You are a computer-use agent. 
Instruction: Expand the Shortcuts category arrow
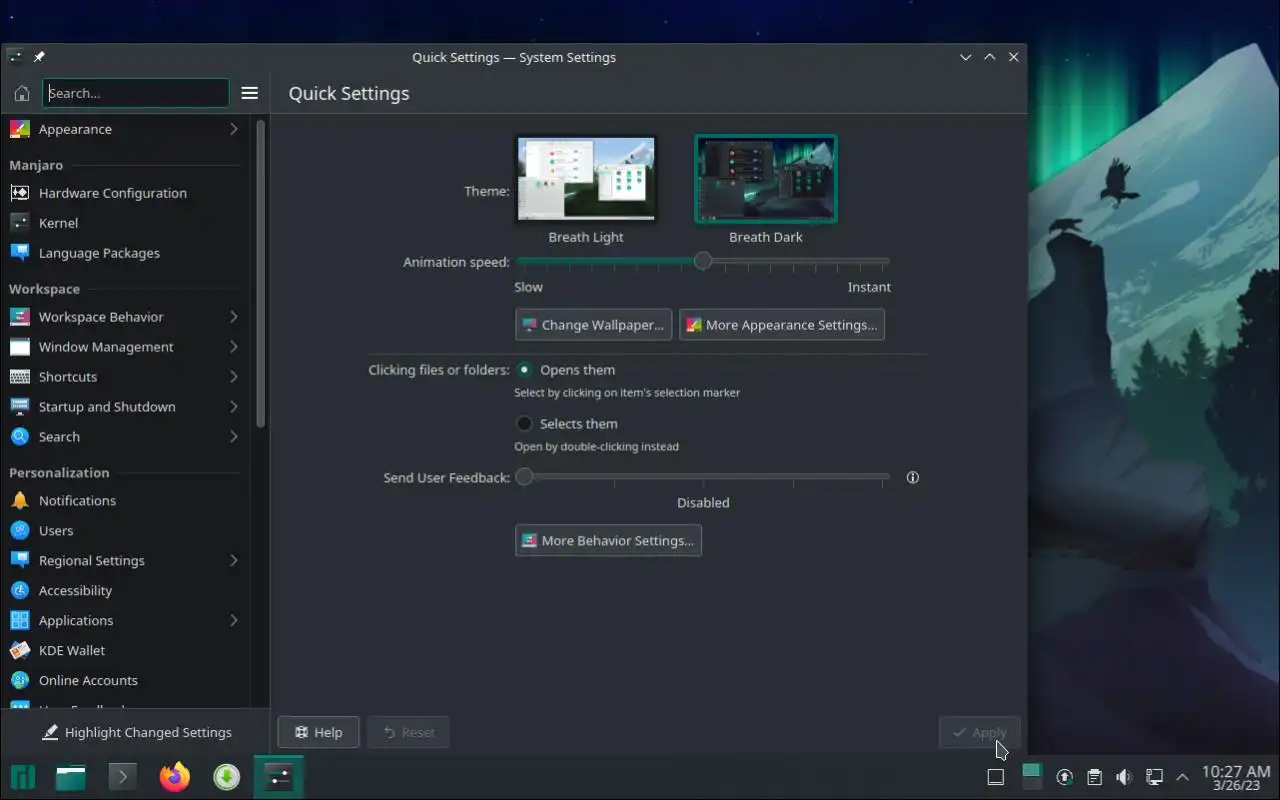tap(234, 377)
